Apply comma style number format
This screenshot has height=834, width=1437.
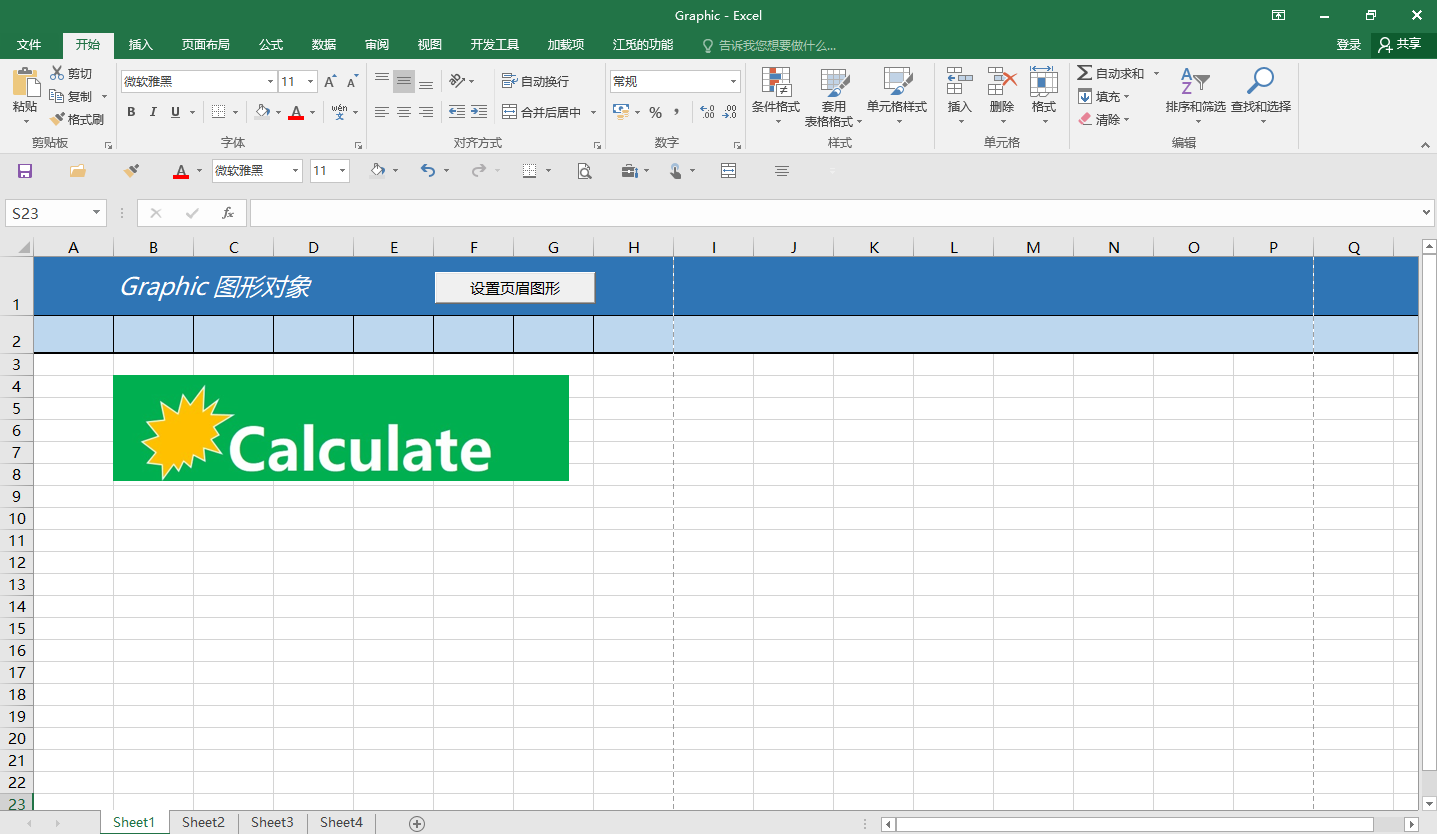click(677, 112)
